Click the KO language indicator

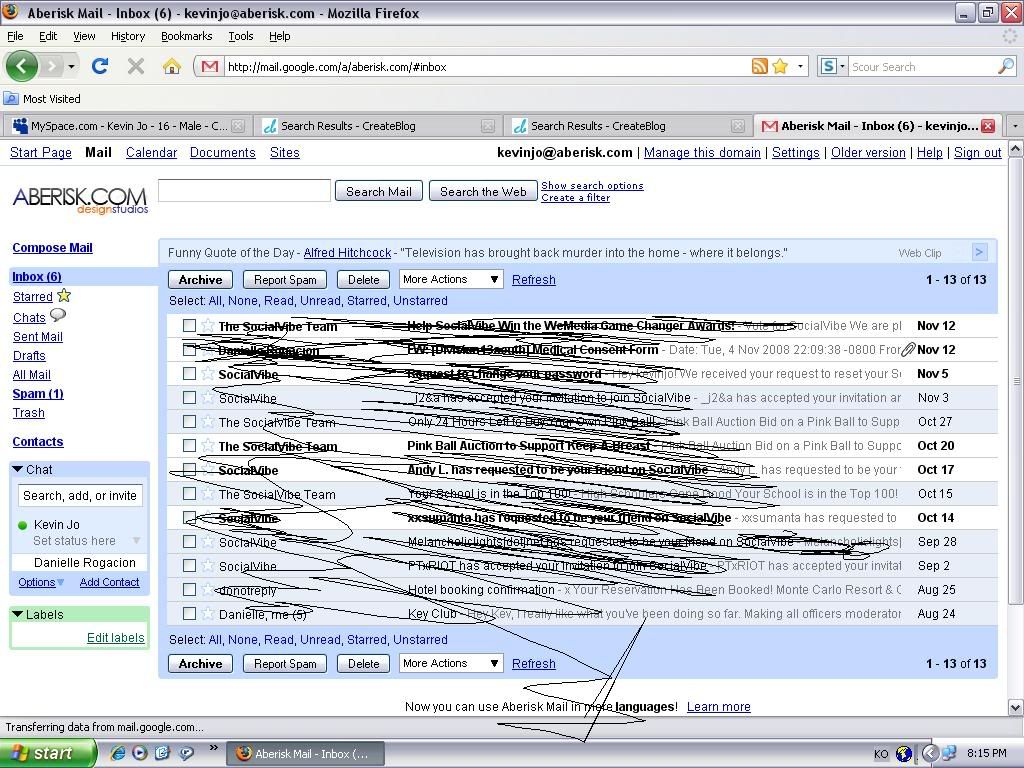point(880,754)
